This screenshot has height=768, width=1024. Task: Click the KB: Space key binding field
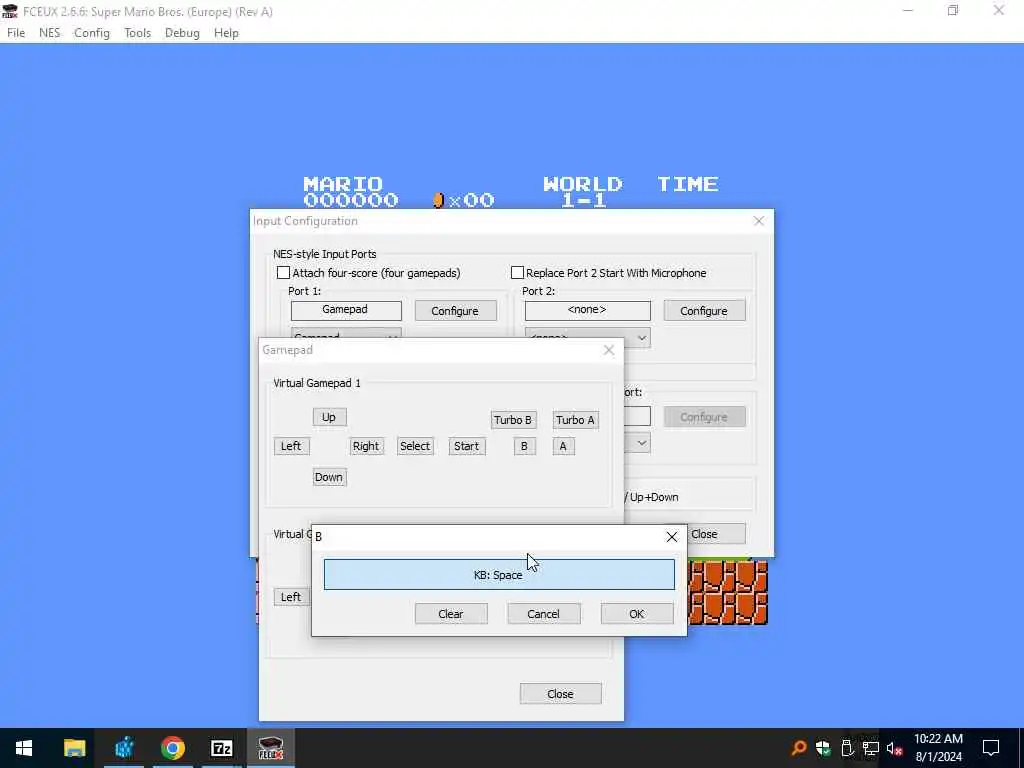point(499,575)
